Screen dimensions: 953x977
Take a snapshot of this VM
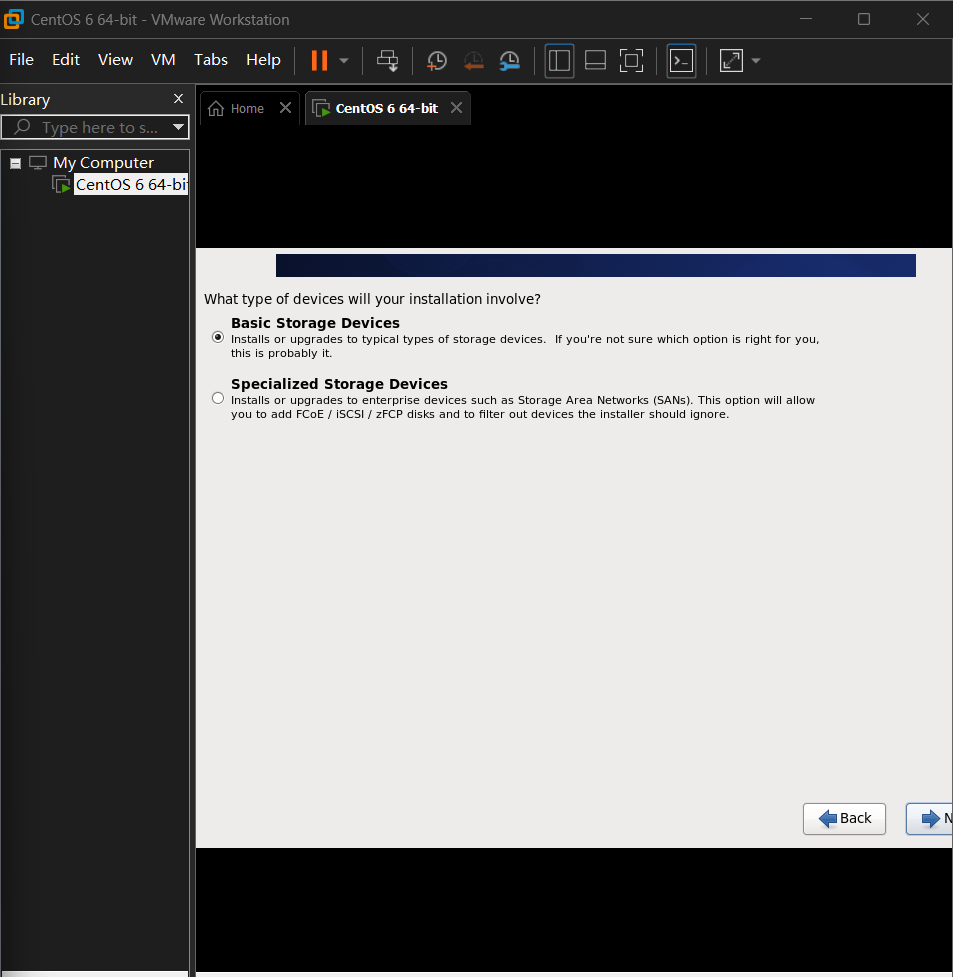click(x=436, y=60)
